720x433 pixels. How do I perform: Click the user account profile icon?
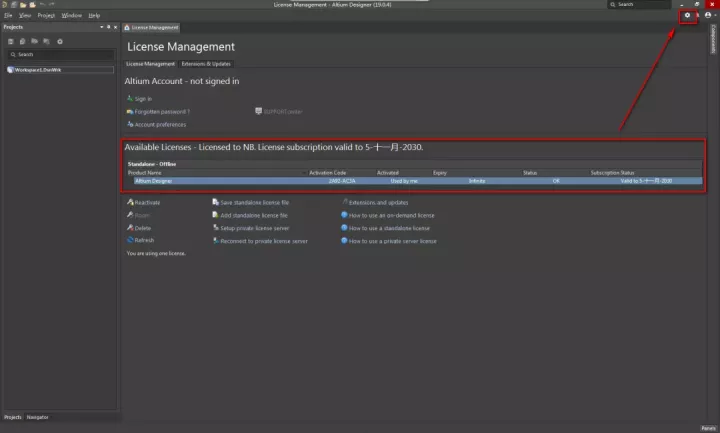707,15
